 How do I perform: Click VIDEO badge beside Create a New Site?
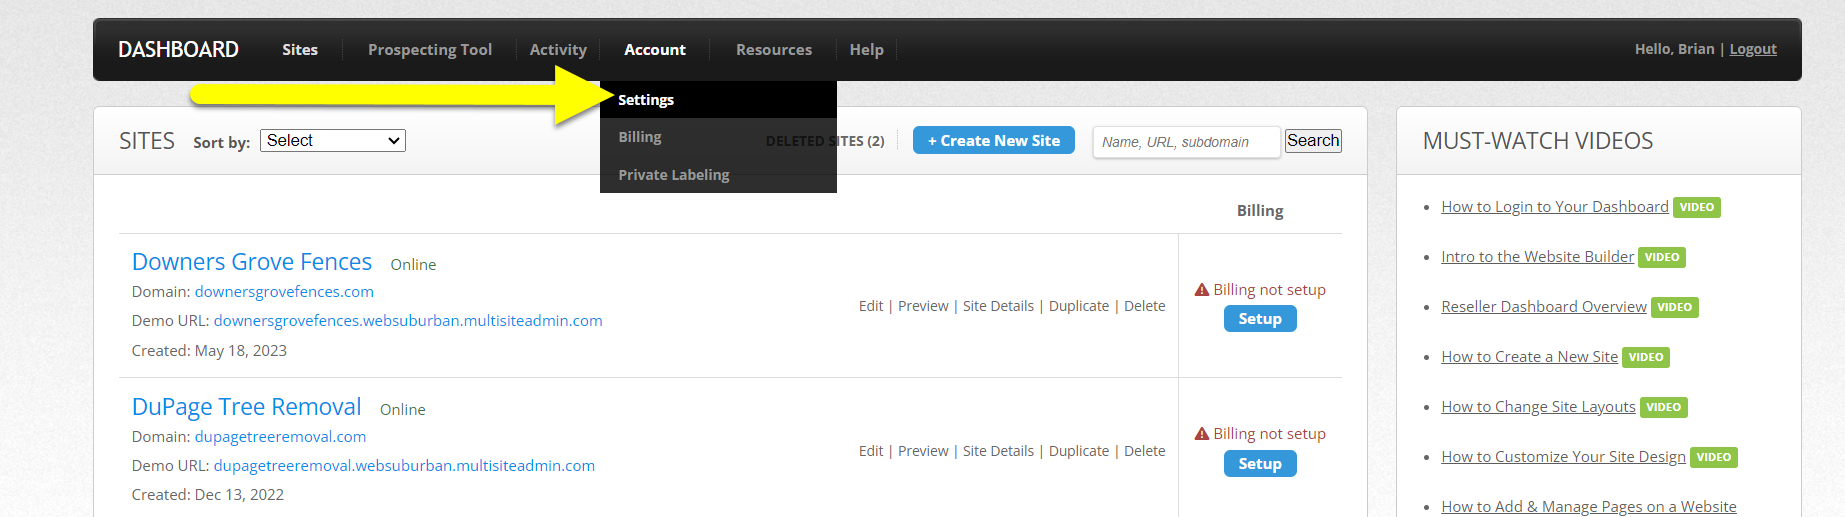(x=1646, y=358)
